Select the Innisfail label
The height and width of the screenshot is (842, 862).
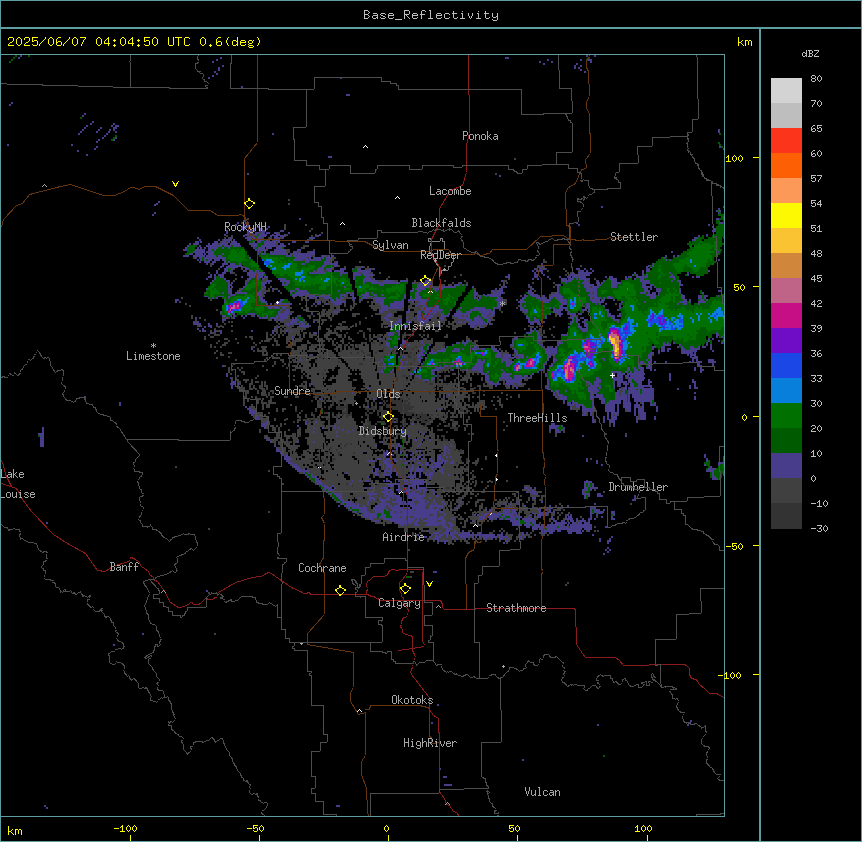[x=415, y=326]
